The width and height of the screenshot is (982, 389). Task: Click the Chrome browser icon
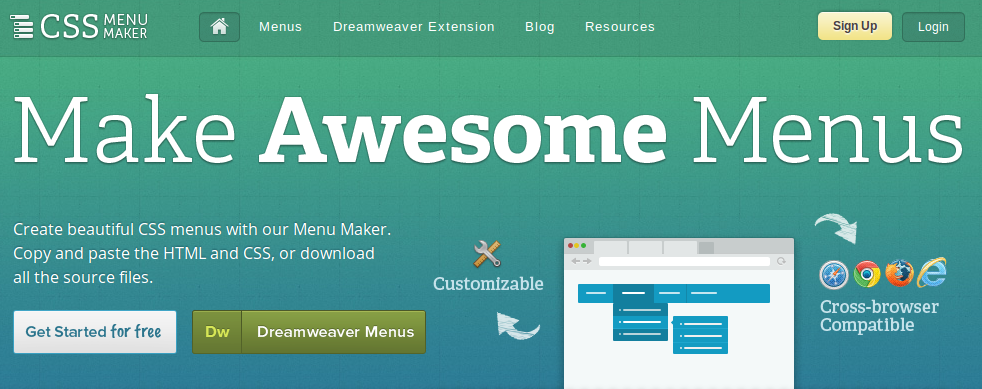867,274
